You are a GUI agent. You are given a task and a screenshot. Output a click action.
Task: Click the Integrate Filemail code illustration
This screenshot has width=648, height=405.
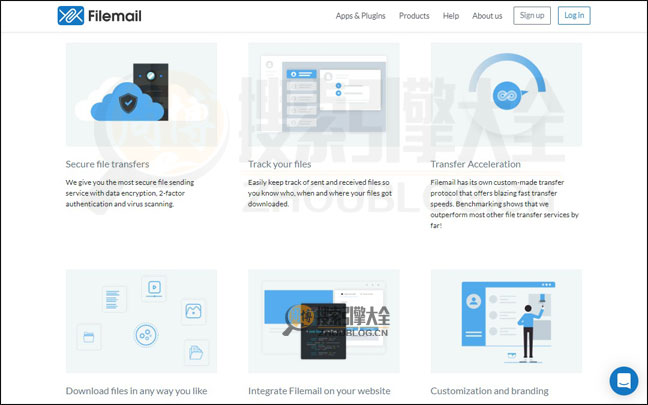coord(324,321)
